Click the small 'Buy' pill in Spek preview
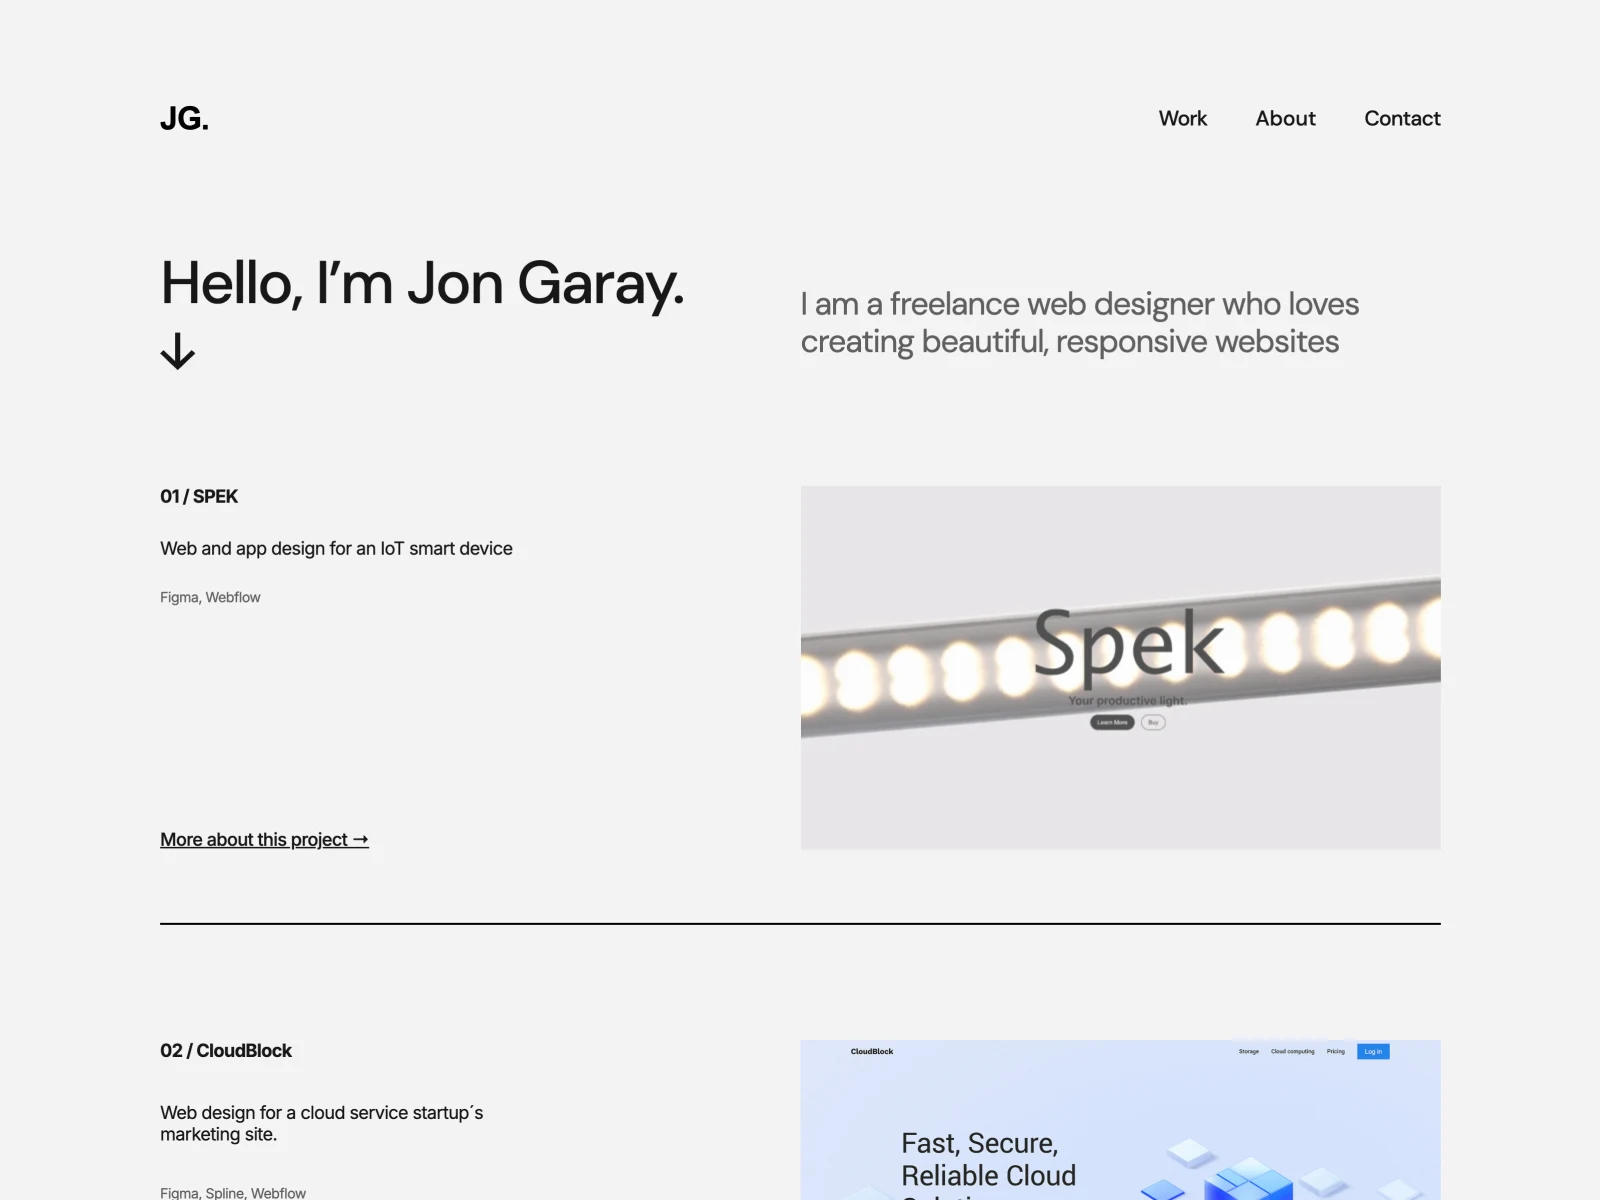 [x=1153, y=722]
